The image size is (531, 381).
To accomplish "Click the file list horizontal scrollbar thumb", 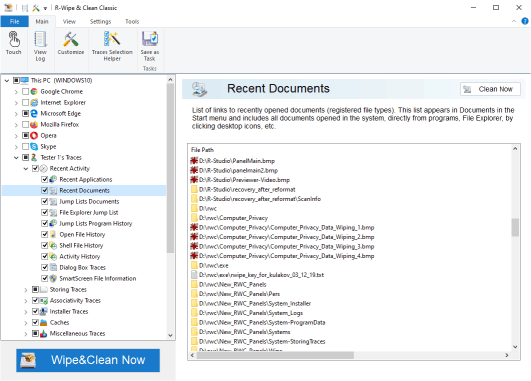I will point(275,355).
